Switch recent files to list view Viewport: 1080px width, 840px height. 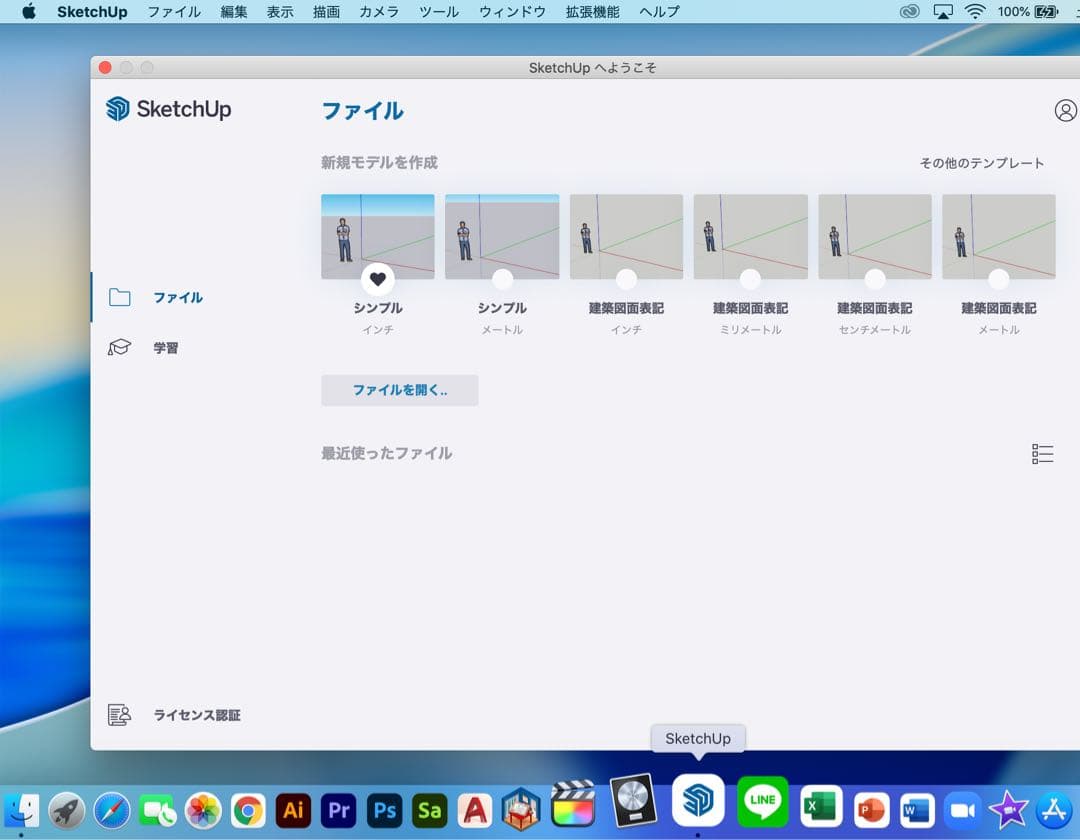pyautogui.click(x=1041, y=453)
